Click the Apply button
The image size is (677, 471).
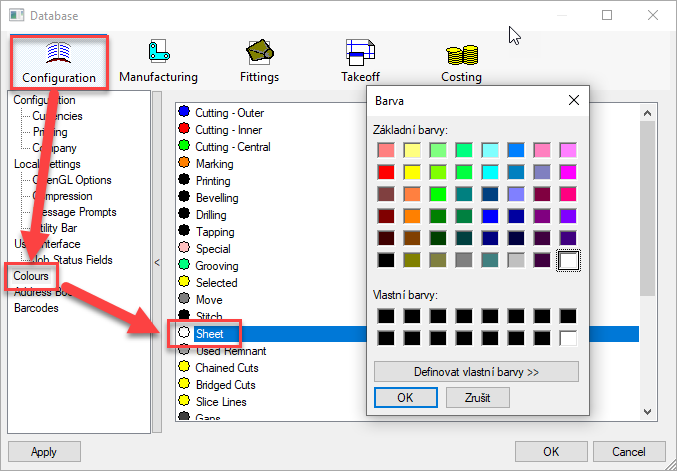click(44, 452)
